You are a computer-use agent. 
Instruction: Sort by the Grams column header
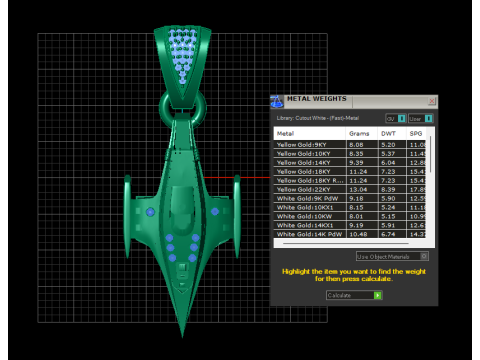(362, 133)
